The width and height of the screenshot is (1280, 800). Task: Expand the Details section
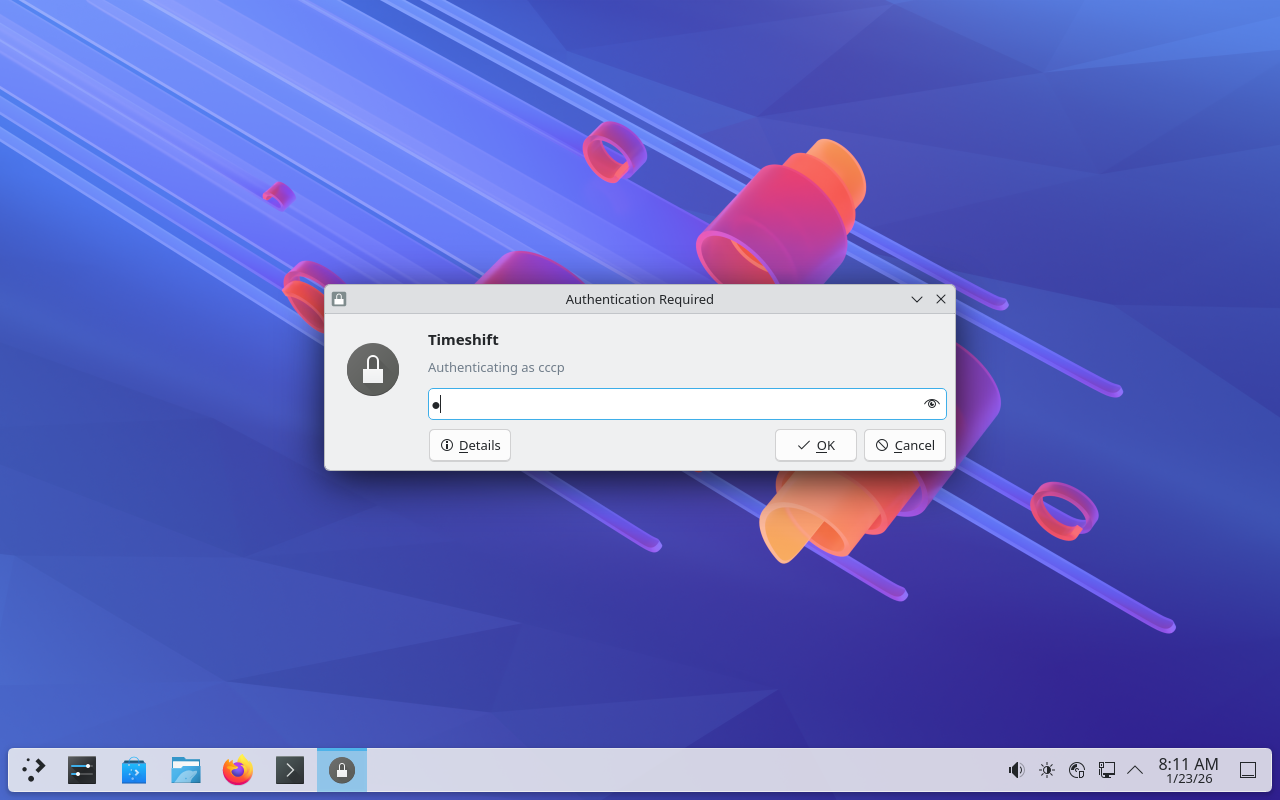[470, 445]
